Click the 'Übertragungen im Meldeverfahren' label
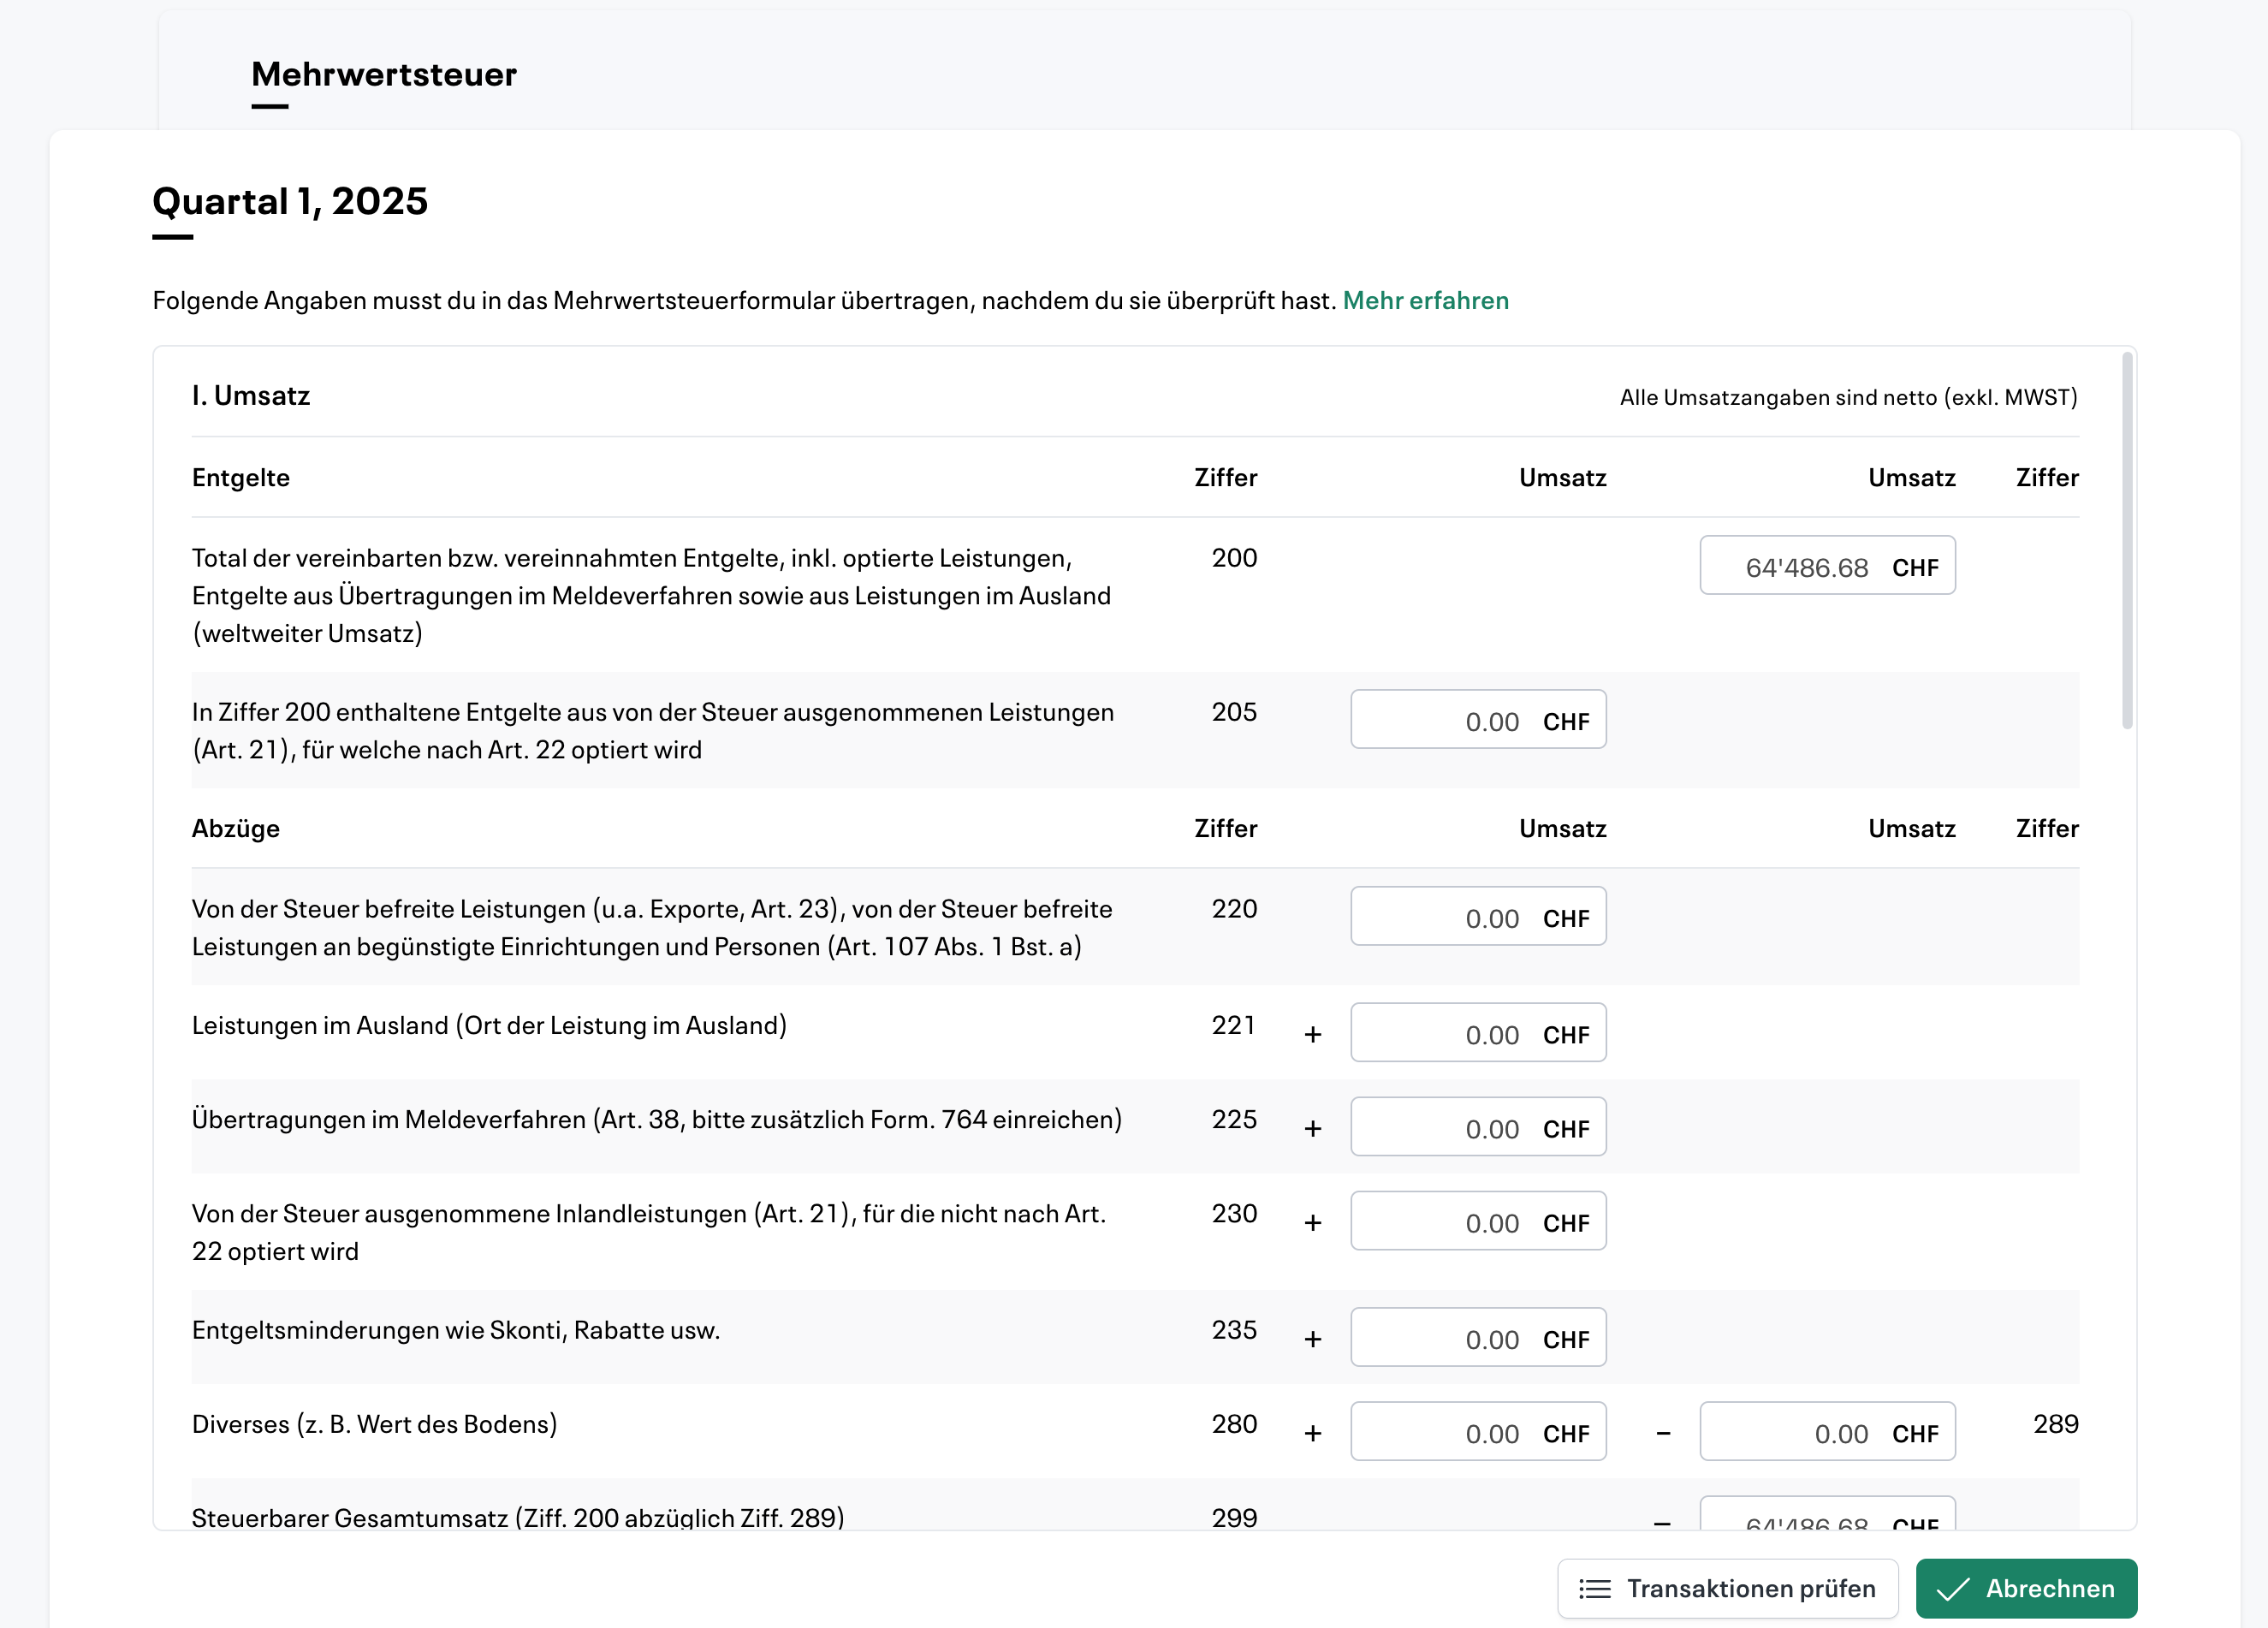 (x=657, y=1120)
